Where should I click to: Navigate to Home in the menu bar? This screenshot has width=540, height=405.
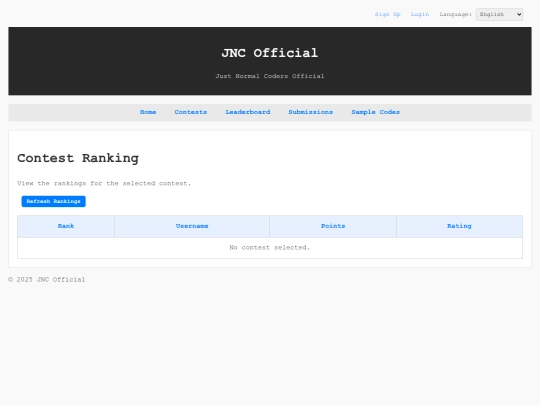point(148,112)
